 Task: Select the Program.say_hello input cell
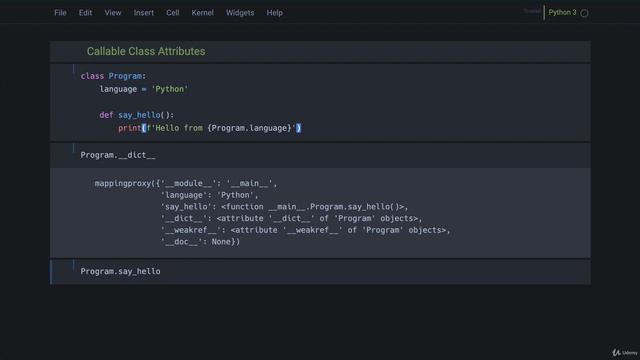click(320, 272)
